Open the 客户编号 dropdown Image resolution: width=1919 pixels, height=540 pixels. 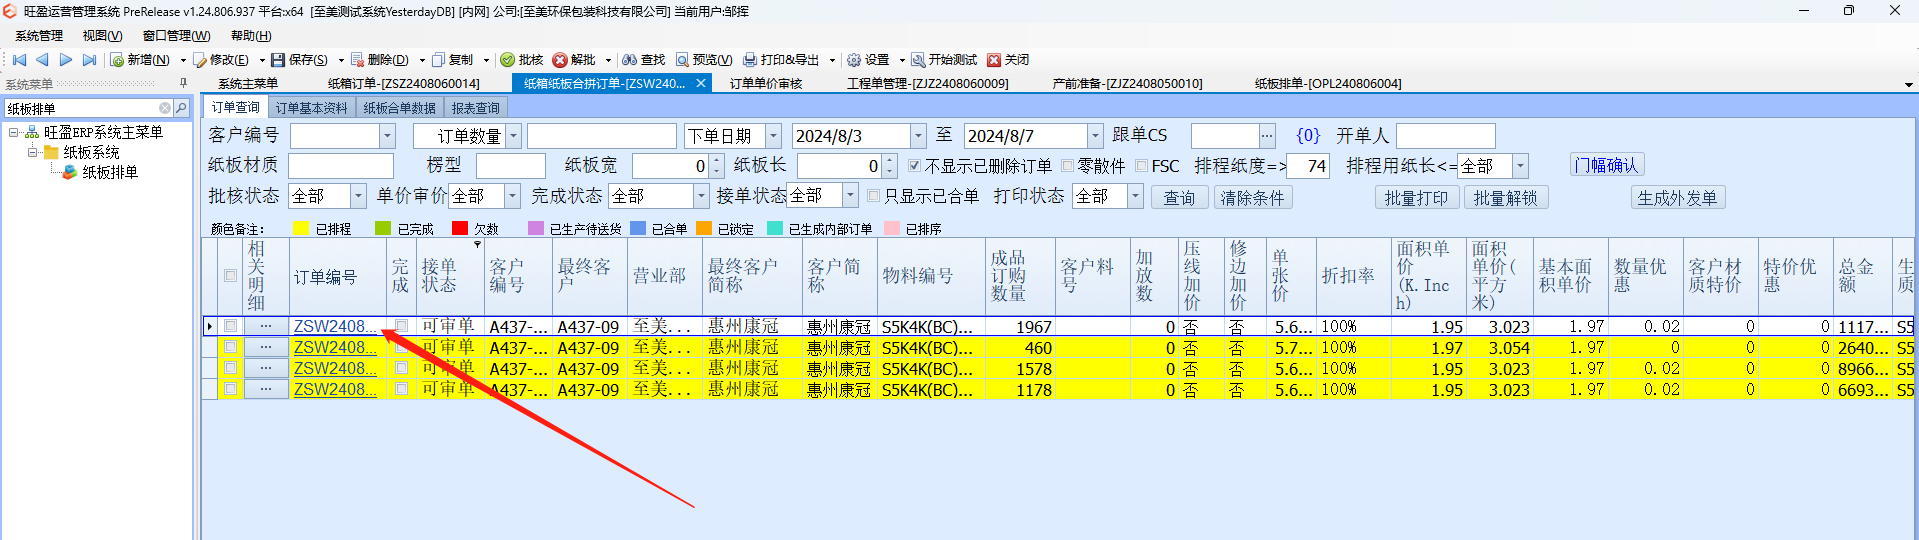[387, 136]
